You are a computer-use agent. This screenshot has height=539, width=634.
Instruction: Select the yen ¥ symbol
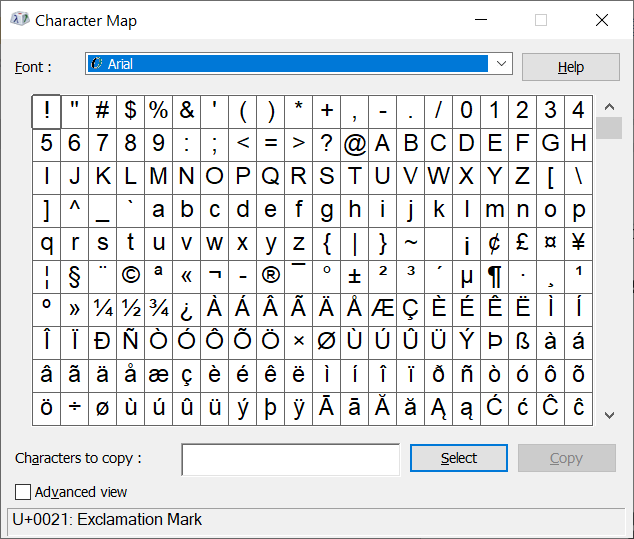click(x=579, y=244)
